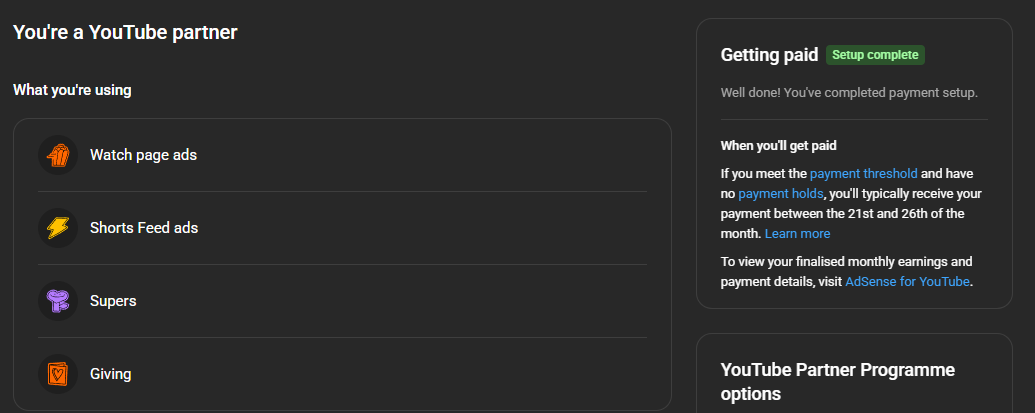Visit the AdSense for YouTube link
The height and width of the screenshot is (413, 1035).
907,281
